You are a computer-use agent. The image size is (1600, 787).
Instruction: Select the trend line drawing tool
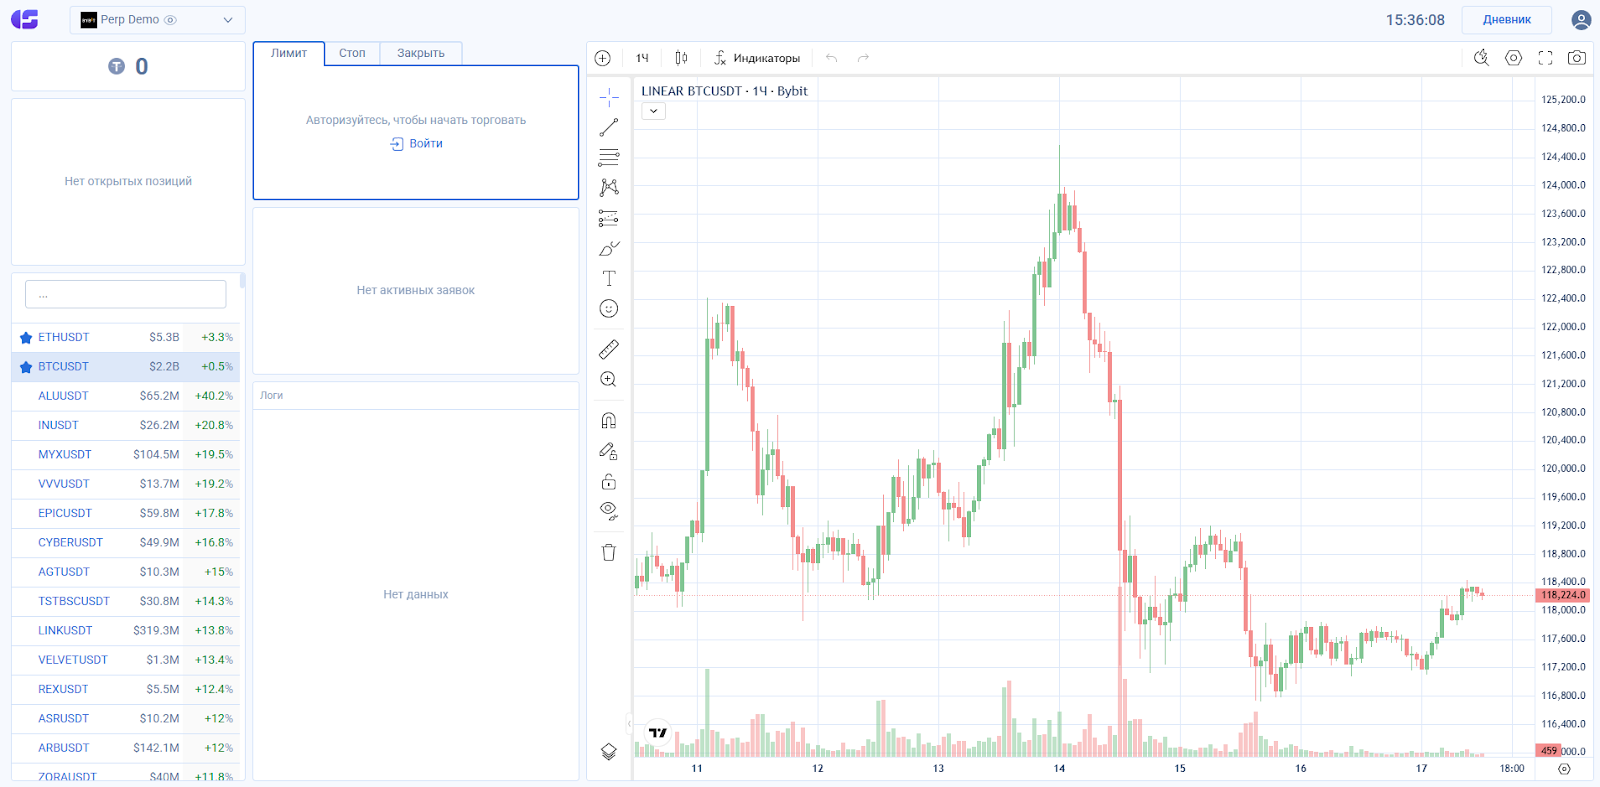[609, 127]
